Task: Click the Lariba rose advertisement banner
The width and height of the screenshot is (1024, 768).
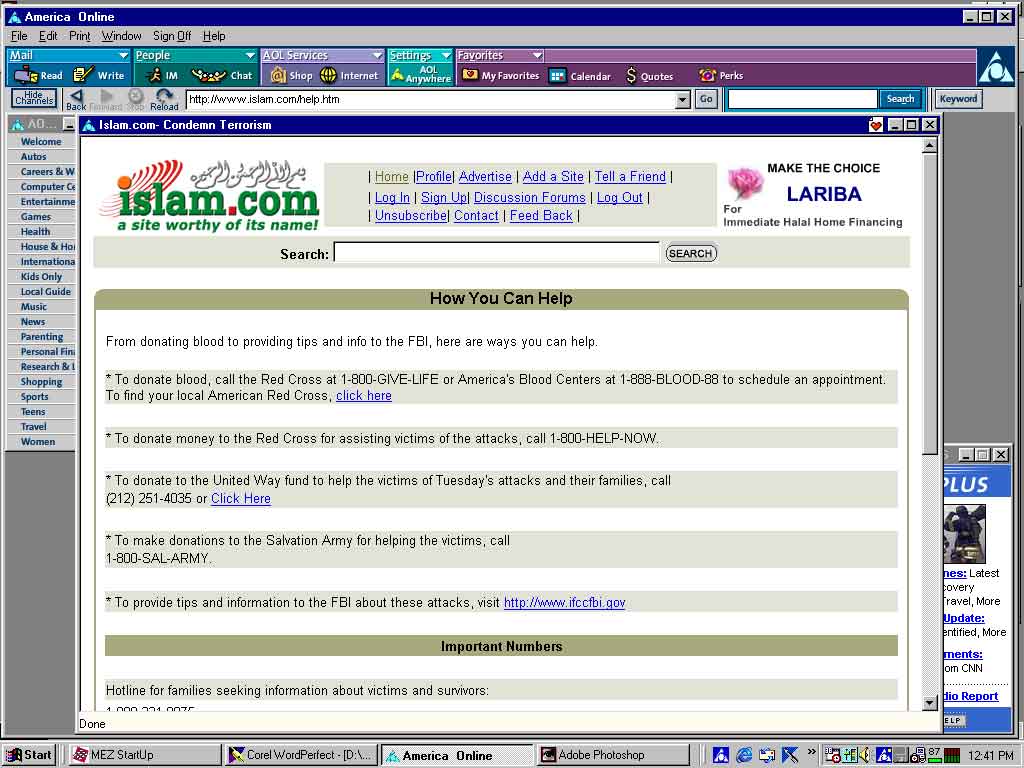Action: coord(813,195)
